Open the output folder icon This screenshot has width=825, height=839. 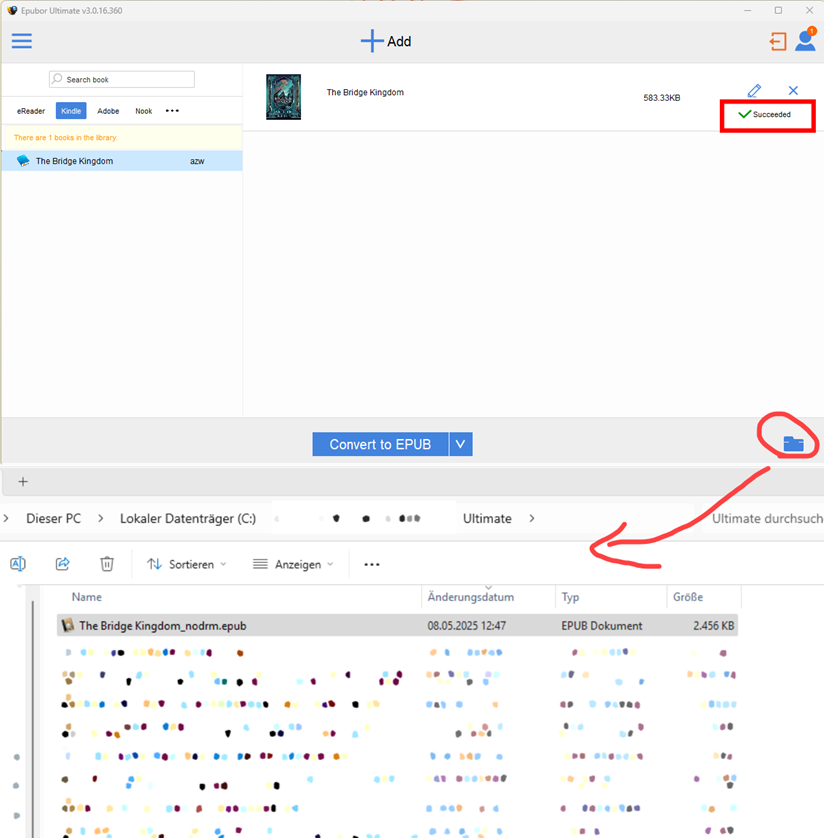793,444
